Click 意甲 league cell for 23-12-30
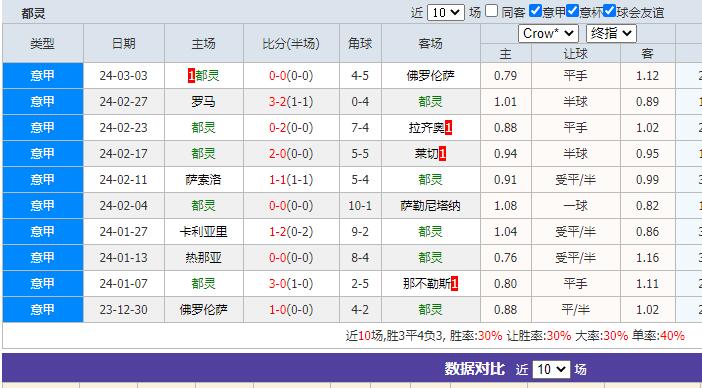702x388 pixels. 43,309
